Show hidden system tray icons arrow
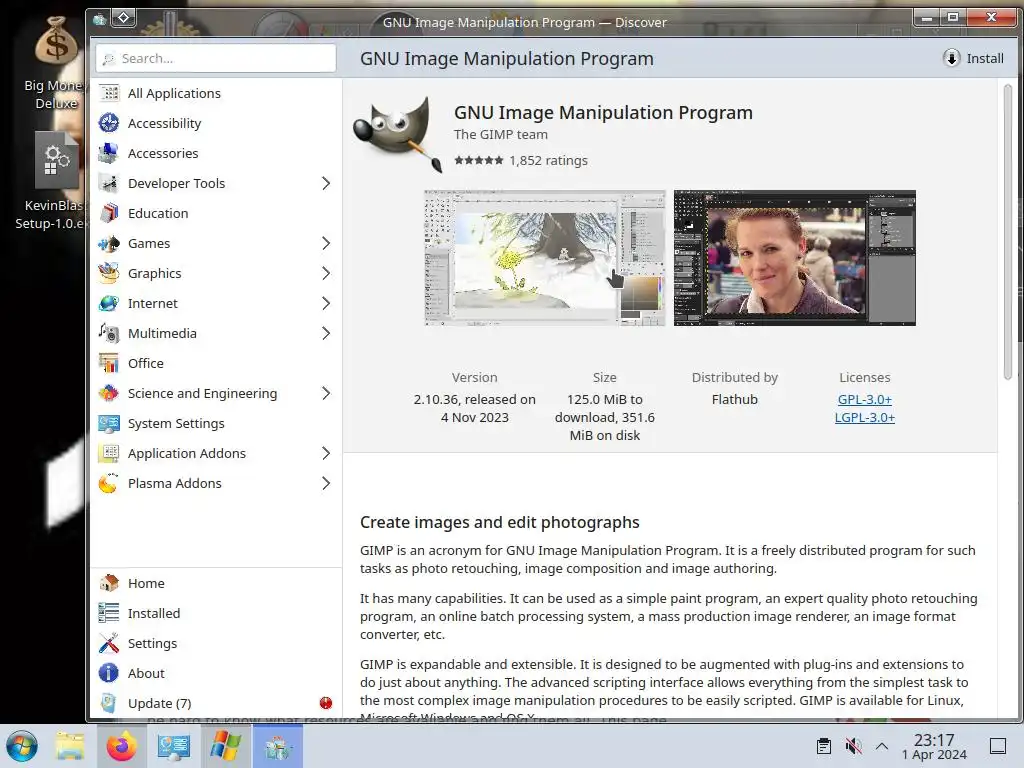The image size is (1024, 768). tap(882, 746)
